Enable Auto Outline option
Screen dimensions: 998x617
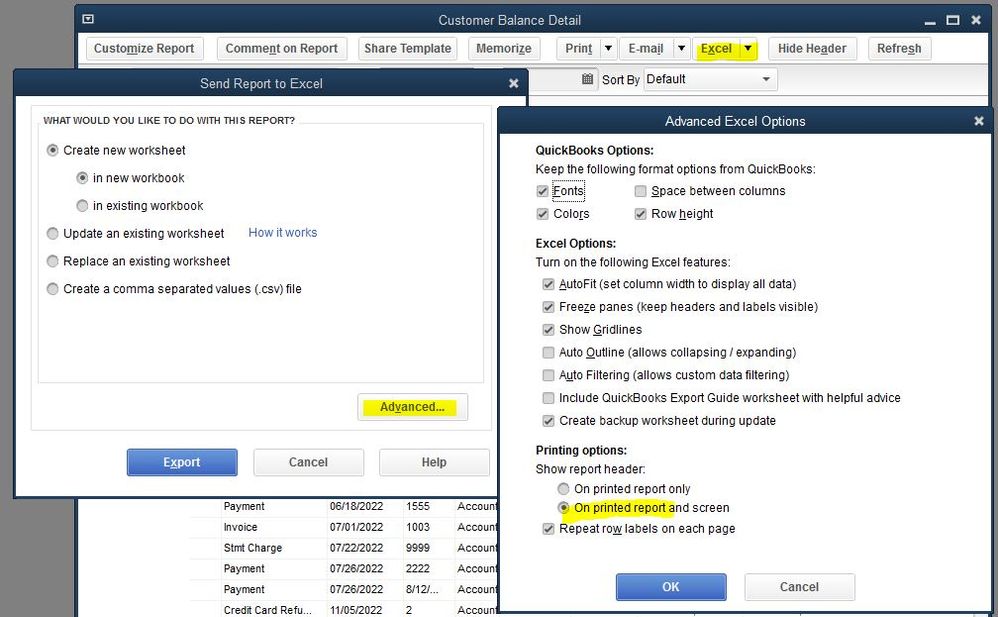coord(548,352)
